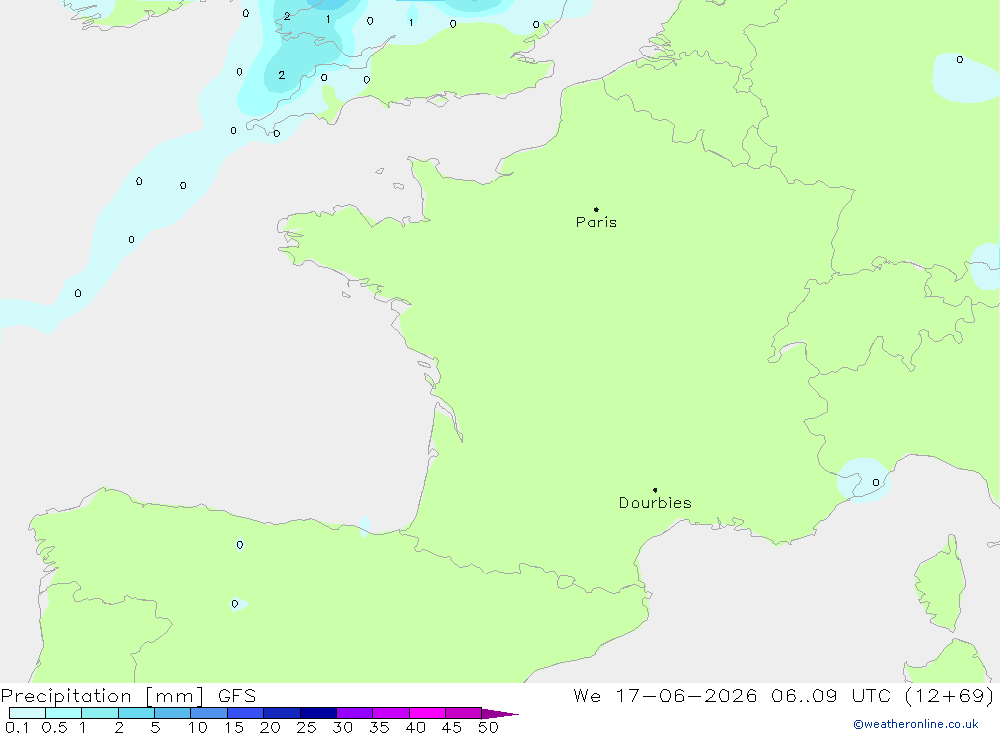This screenshot has height=733, width=1000.
Task: Click the legend value '25'
Action: 307,727
